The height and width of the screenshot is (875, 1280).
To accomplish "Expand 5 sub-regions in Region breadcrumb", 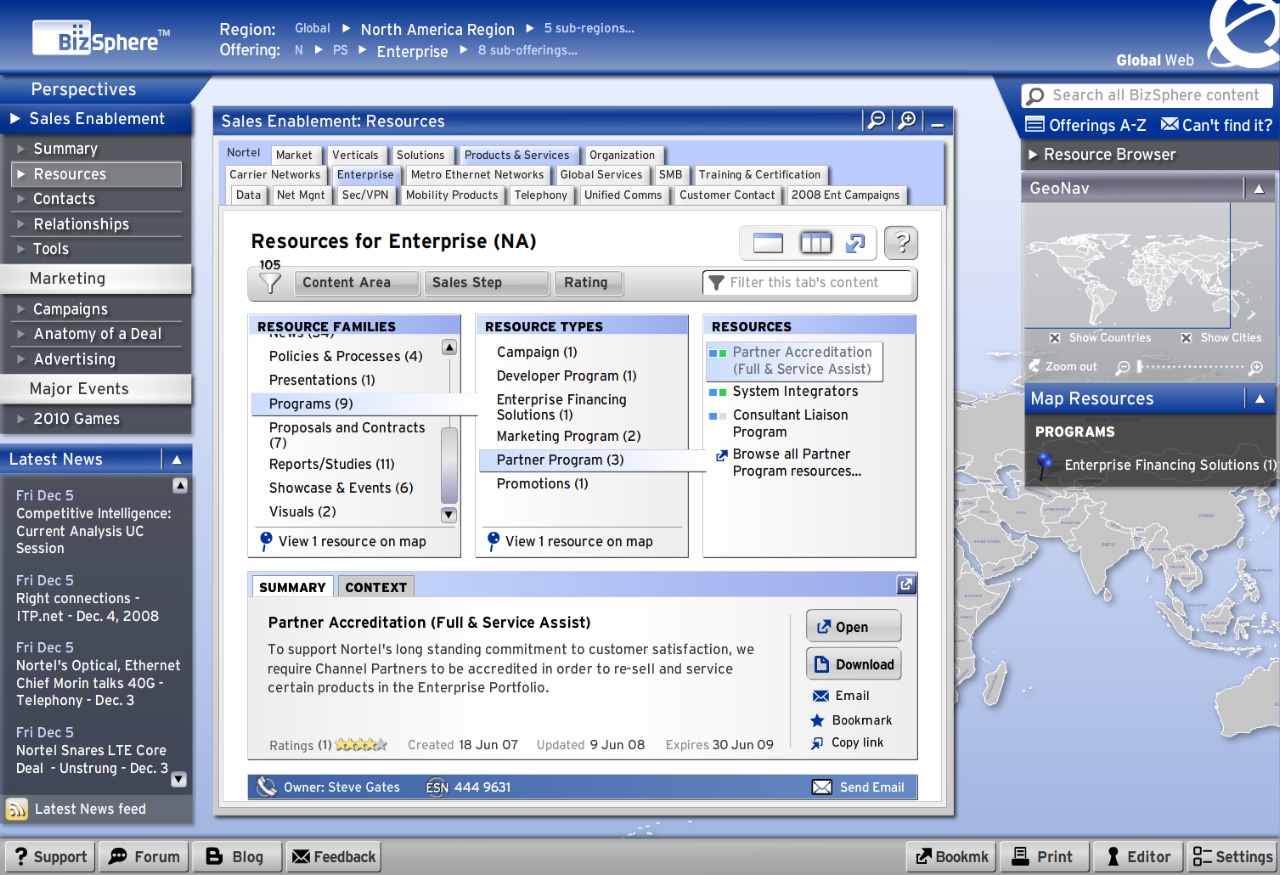I will (589, 29).
